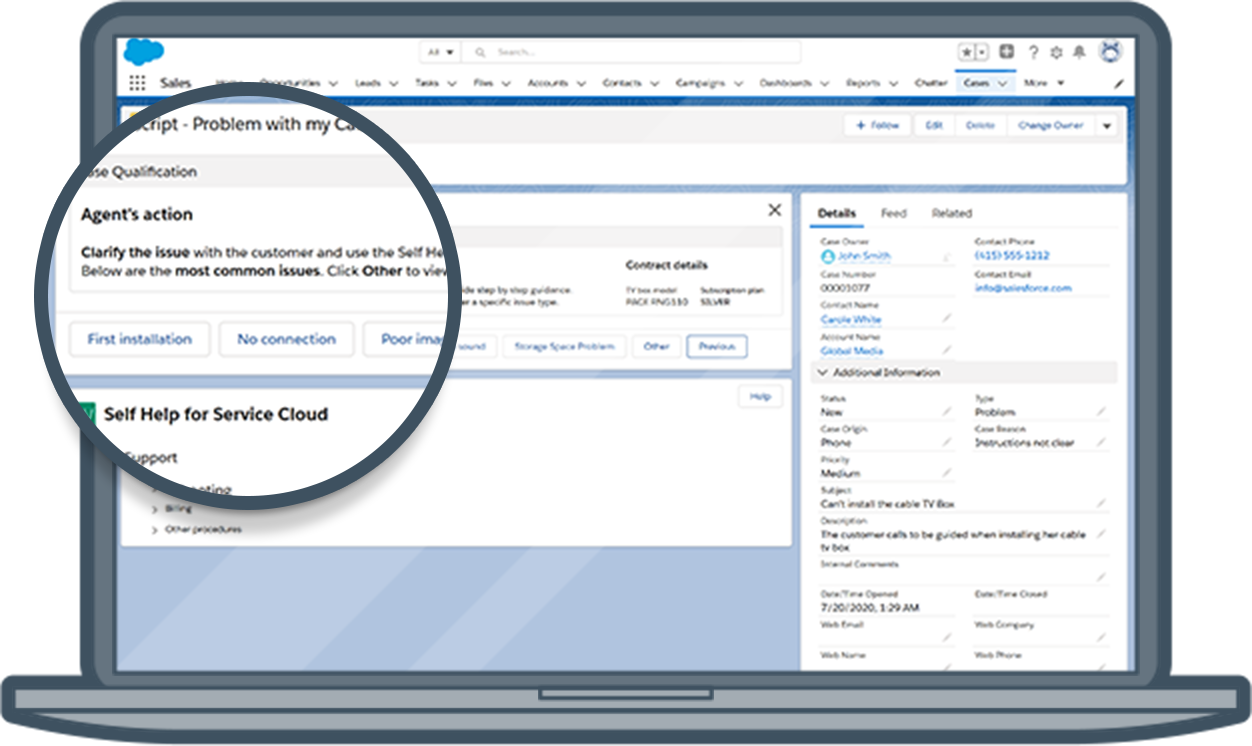1252x746 pixels.
Task: Click the Follow button
Action: click(x=877, y=126)
